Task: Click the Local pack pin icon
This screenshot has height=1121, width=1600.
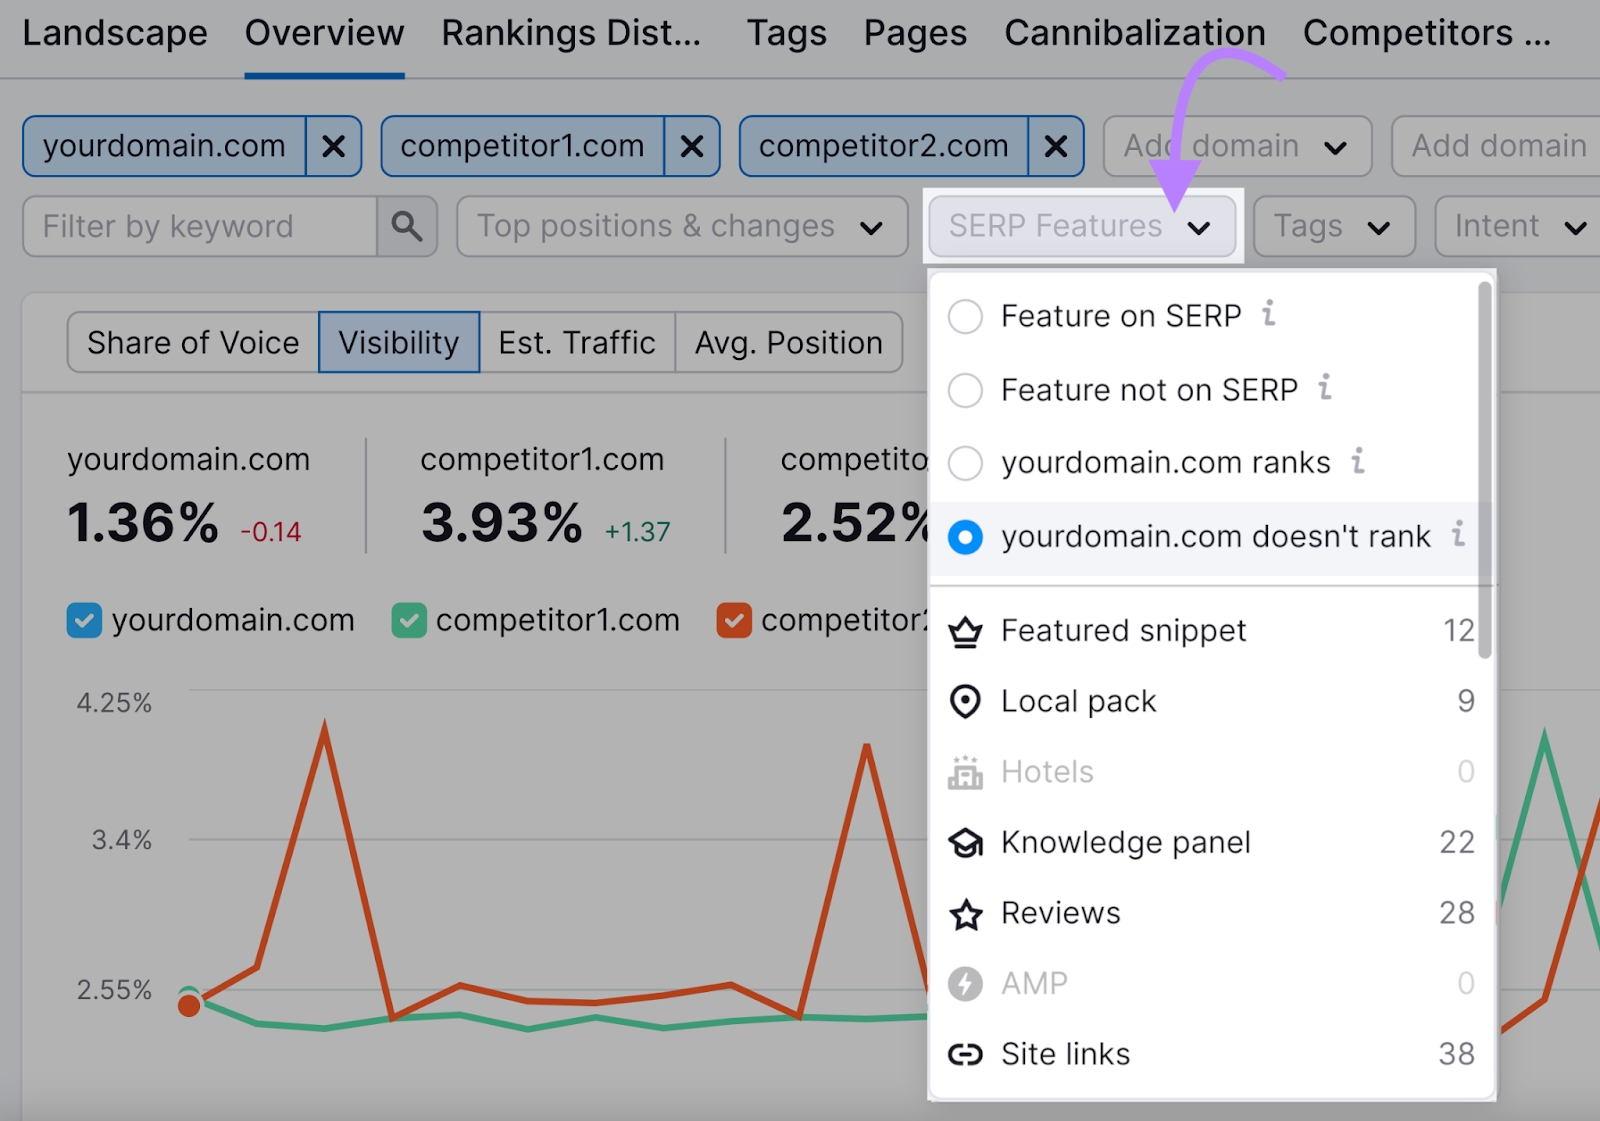Action: tap(966, 701)
